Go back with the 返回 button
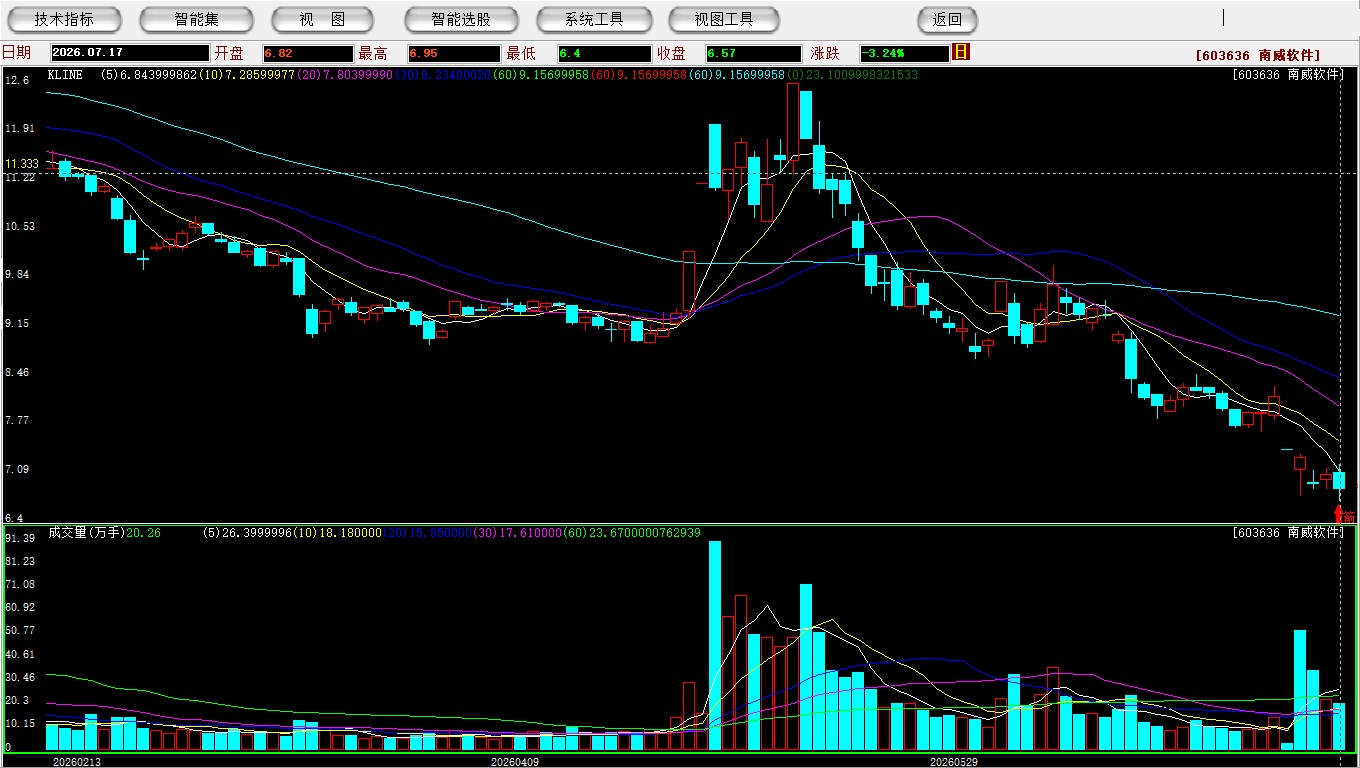 [x=947, y=19]
